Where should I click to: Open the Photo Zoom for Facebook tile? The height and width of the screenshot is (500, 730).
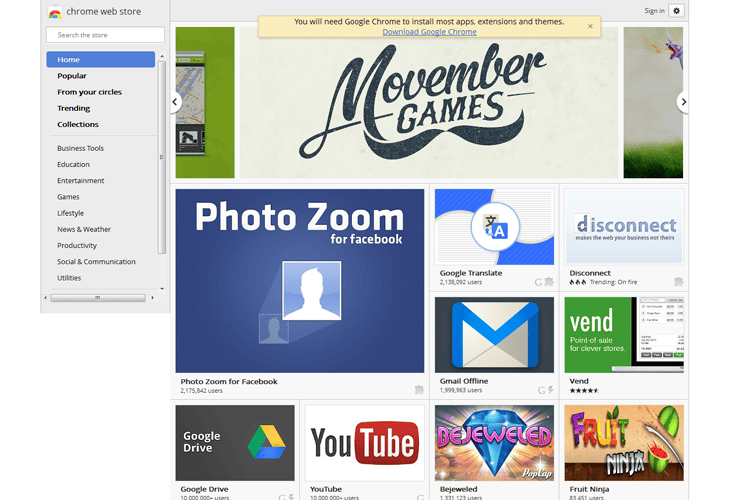pyautogui.click(x=300, y=281)
